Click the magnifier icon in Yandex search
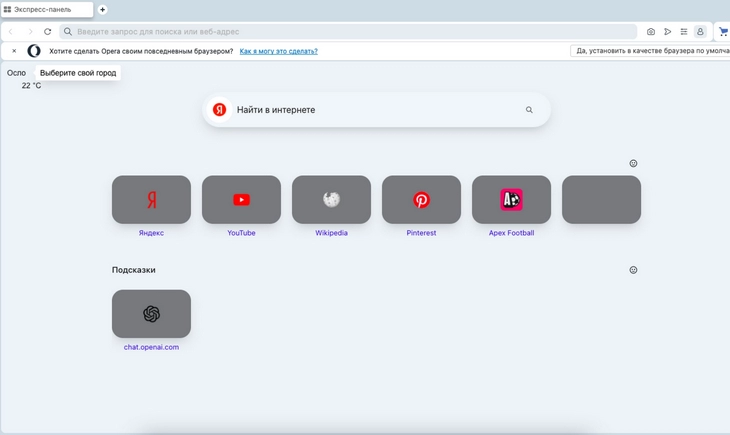730x435 pixels. coord(529,110)
